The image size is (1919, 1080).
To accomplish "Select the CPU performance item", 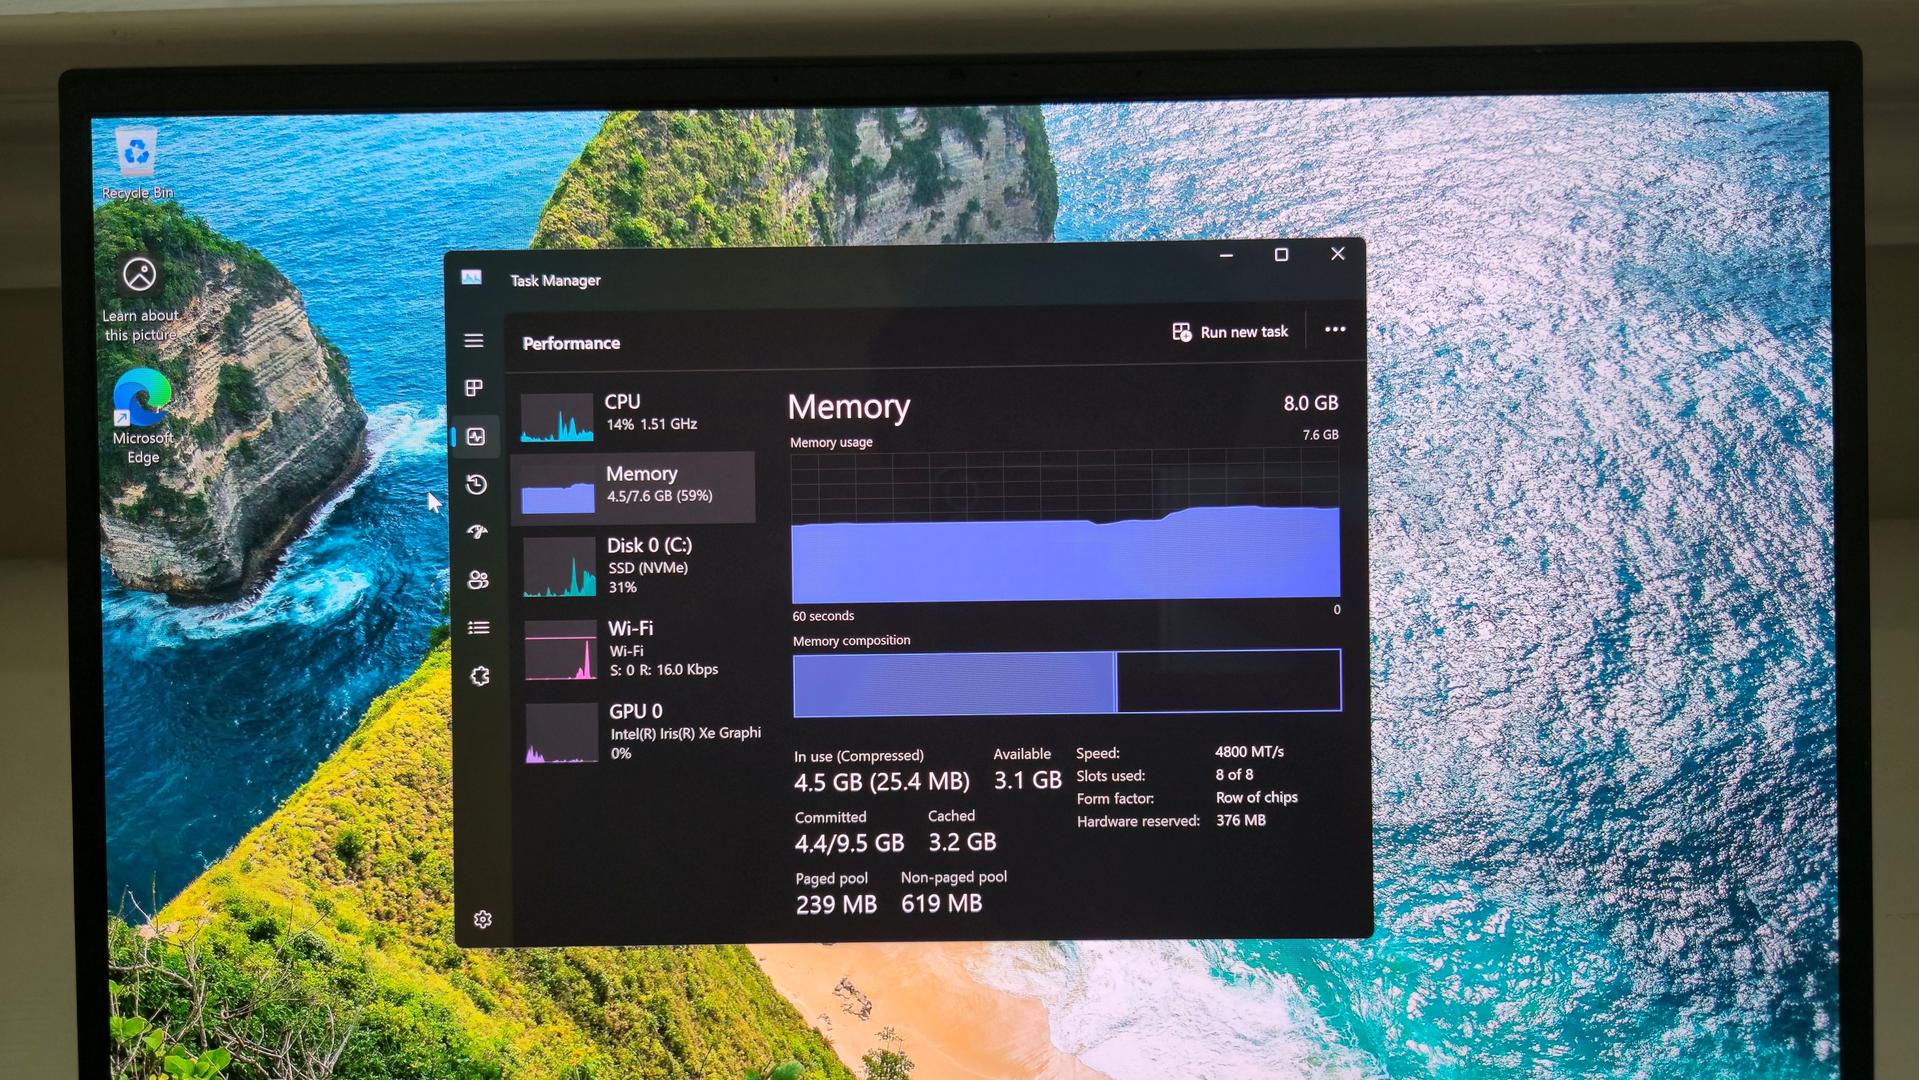I will point(635,414).
